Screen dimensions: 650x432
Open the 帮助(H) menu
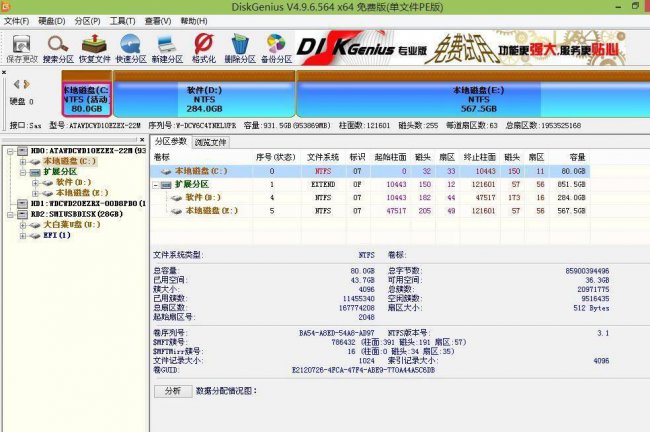click(x=194, y=21)
